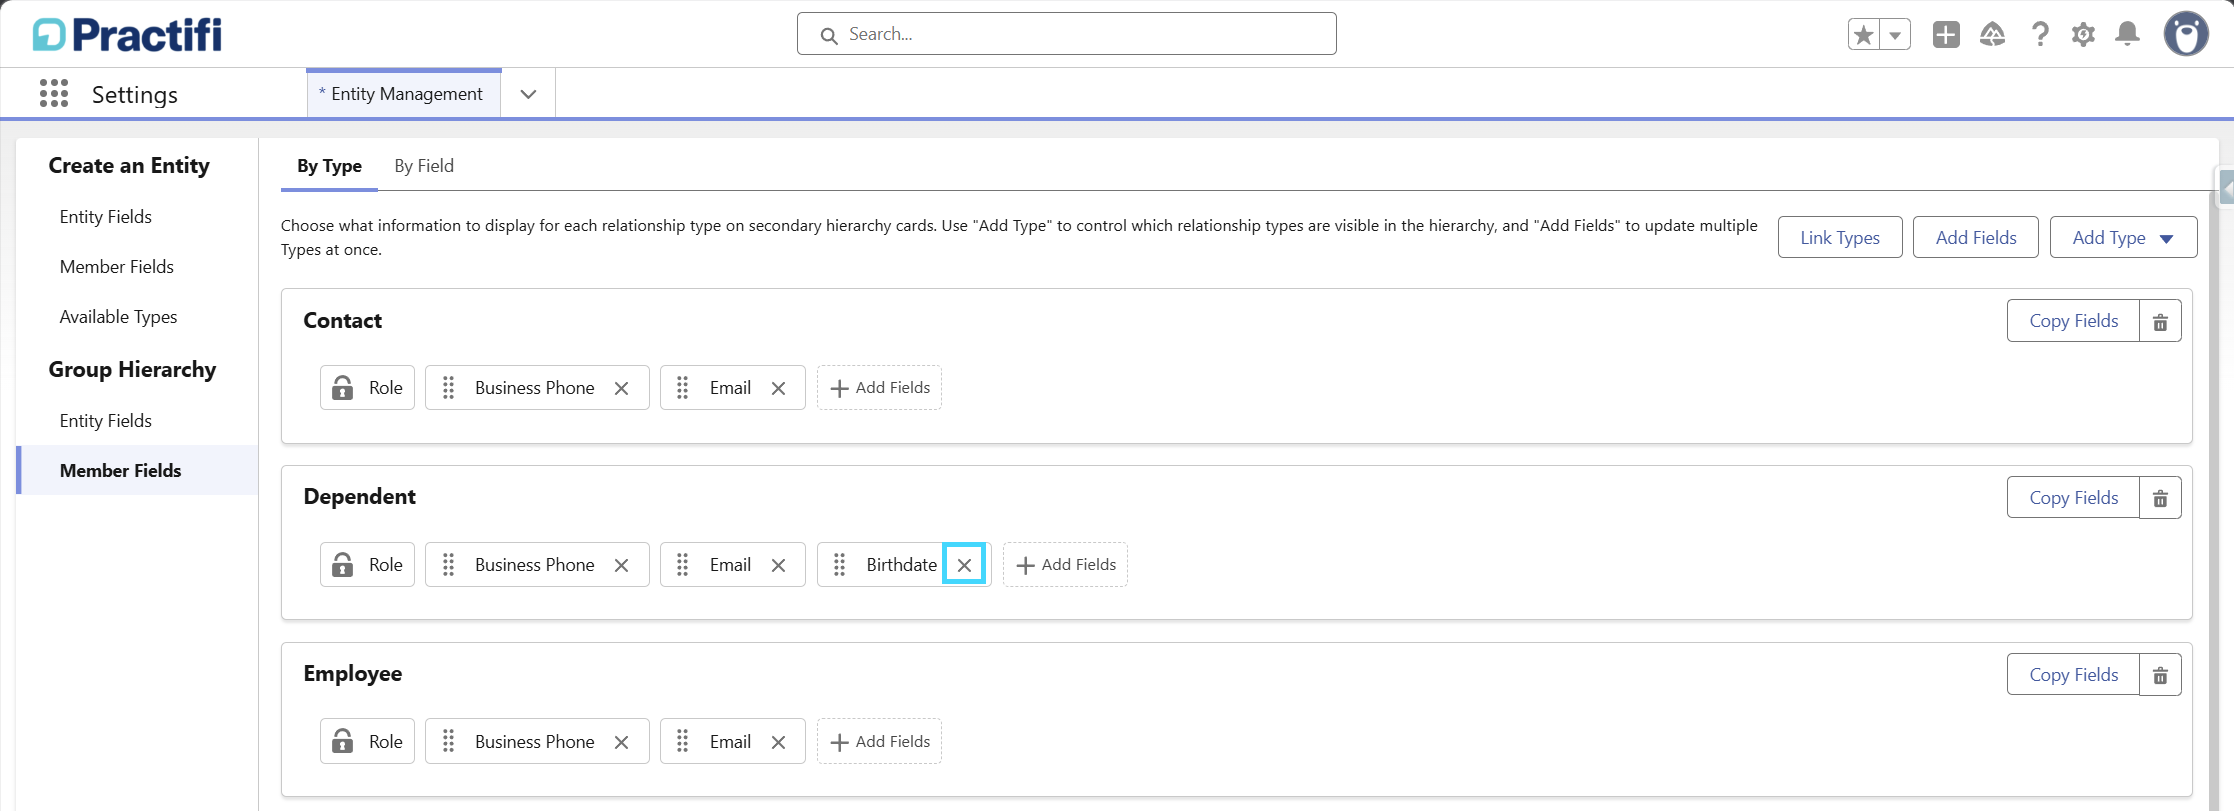
Task: Click the Create an Entity heading
Action: 129,166
